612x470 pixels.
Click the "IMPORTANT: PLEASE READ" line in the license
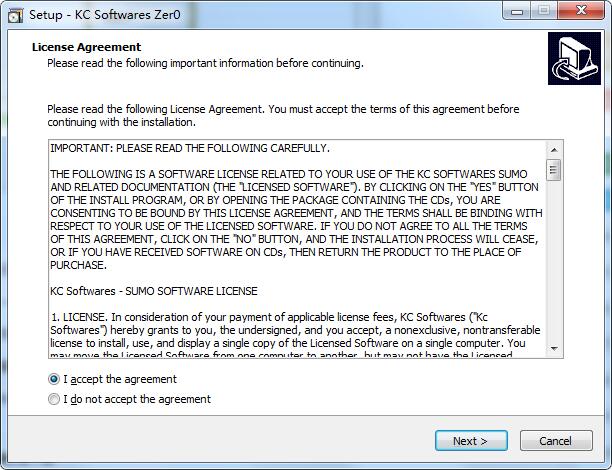pos(190,148)
